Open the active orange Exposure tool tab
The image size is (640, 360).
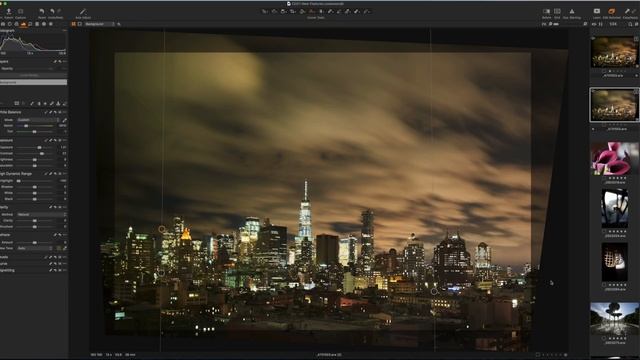pyautogui.click(x=23, y=24)
